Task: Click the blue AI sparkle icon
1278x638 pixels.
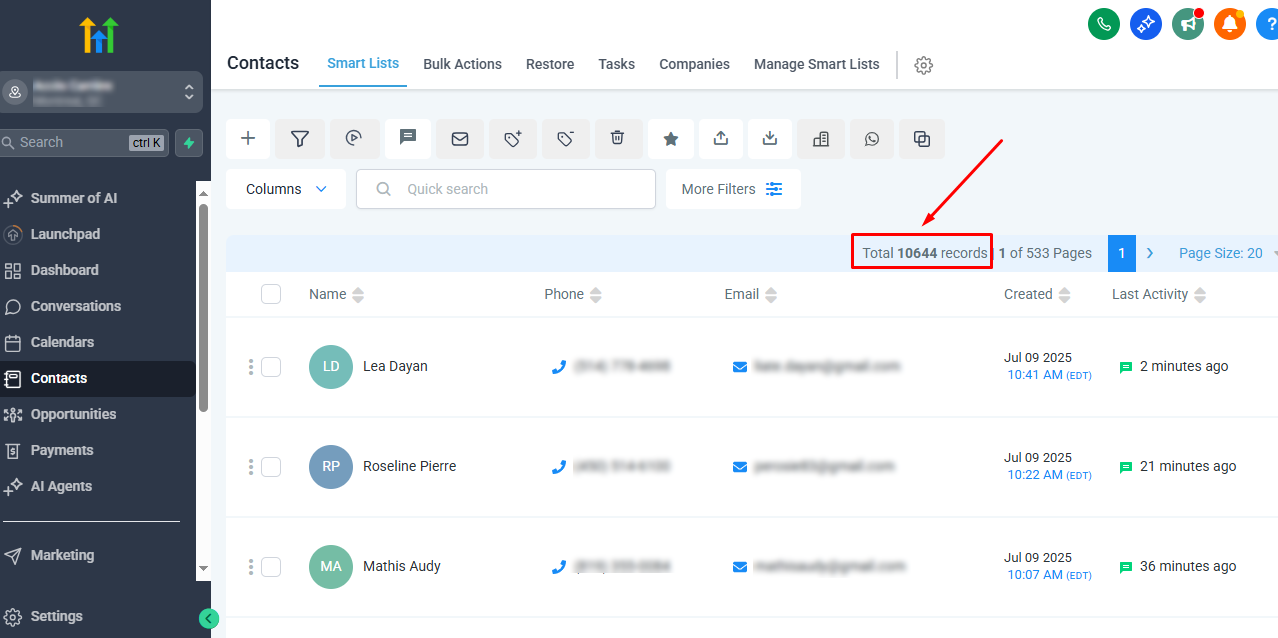Action: click(x=1146, y=24)
